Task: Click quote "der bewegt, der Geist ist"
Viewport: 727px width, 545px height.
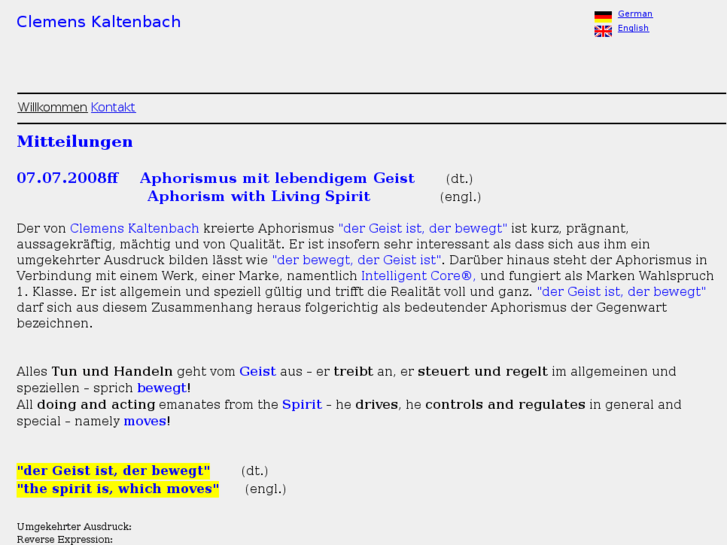Action: point(357,260)
